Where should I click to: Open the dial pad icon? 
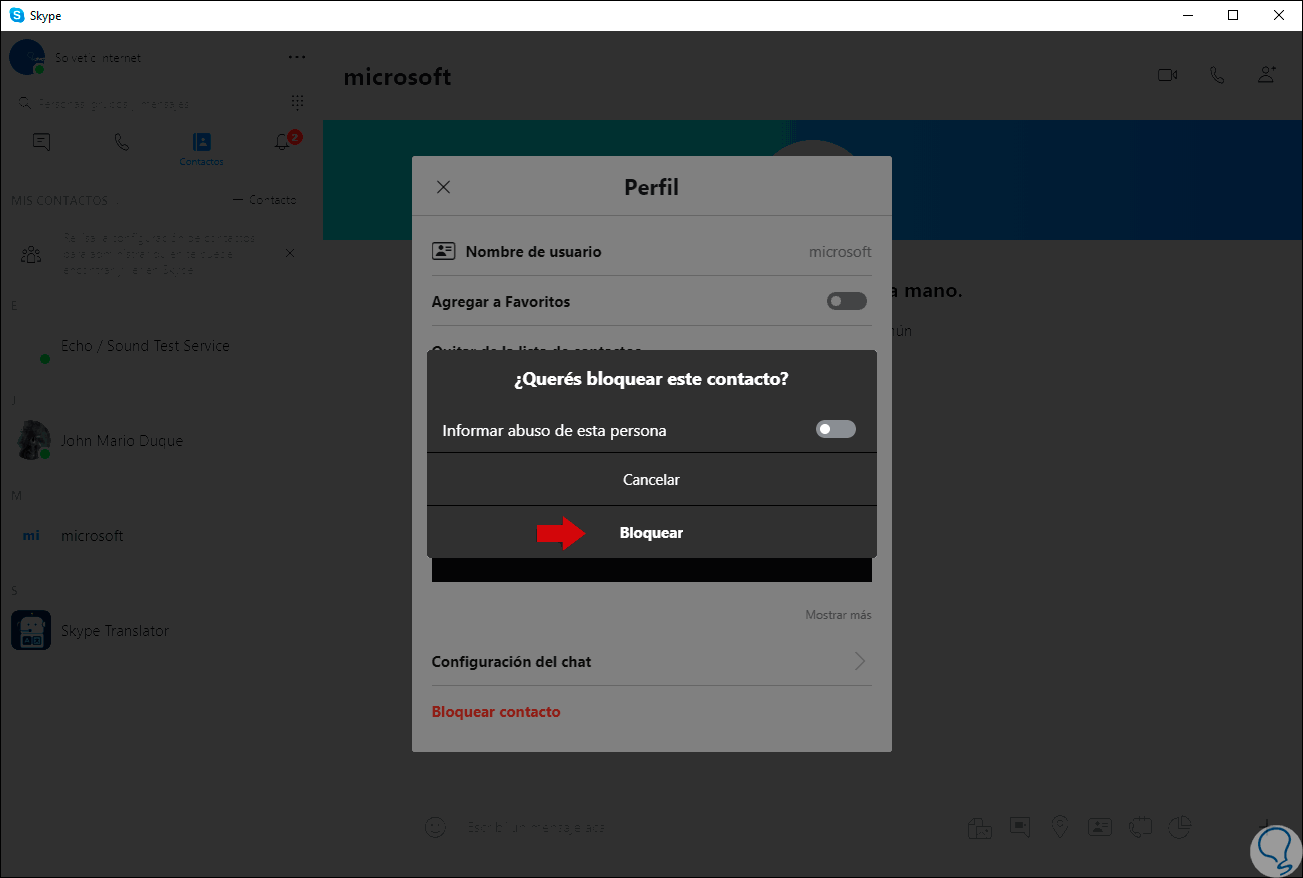coord(297,103)
